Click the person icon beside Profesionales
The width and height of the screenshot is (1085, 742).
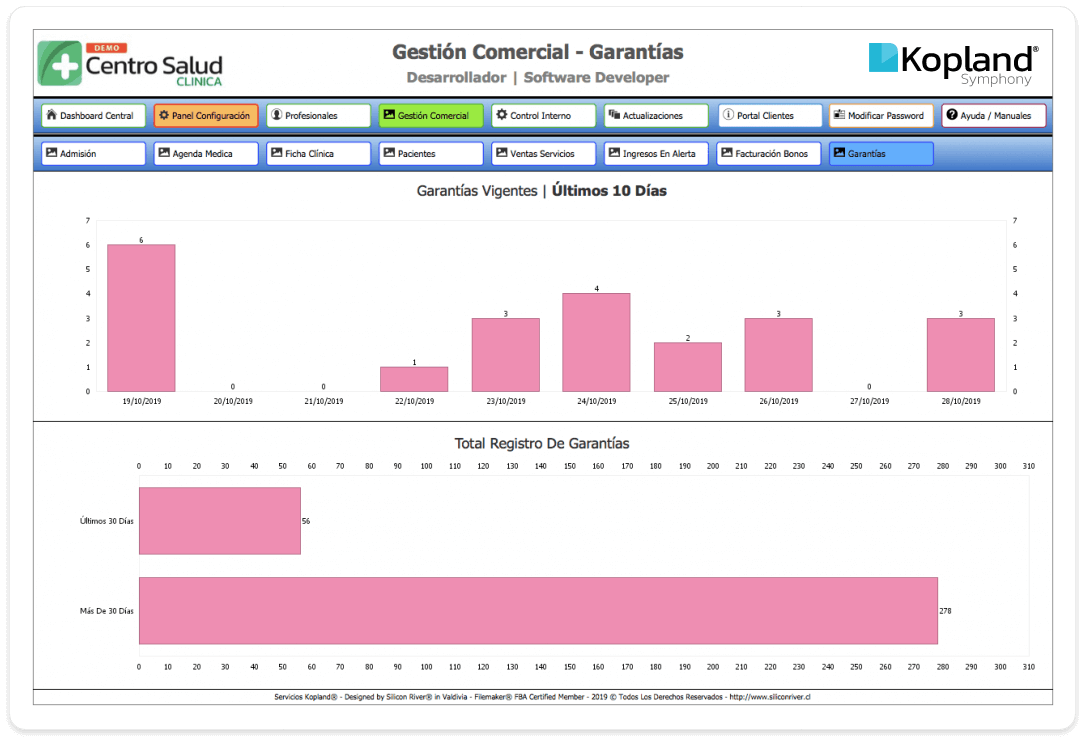coord(277,115)
